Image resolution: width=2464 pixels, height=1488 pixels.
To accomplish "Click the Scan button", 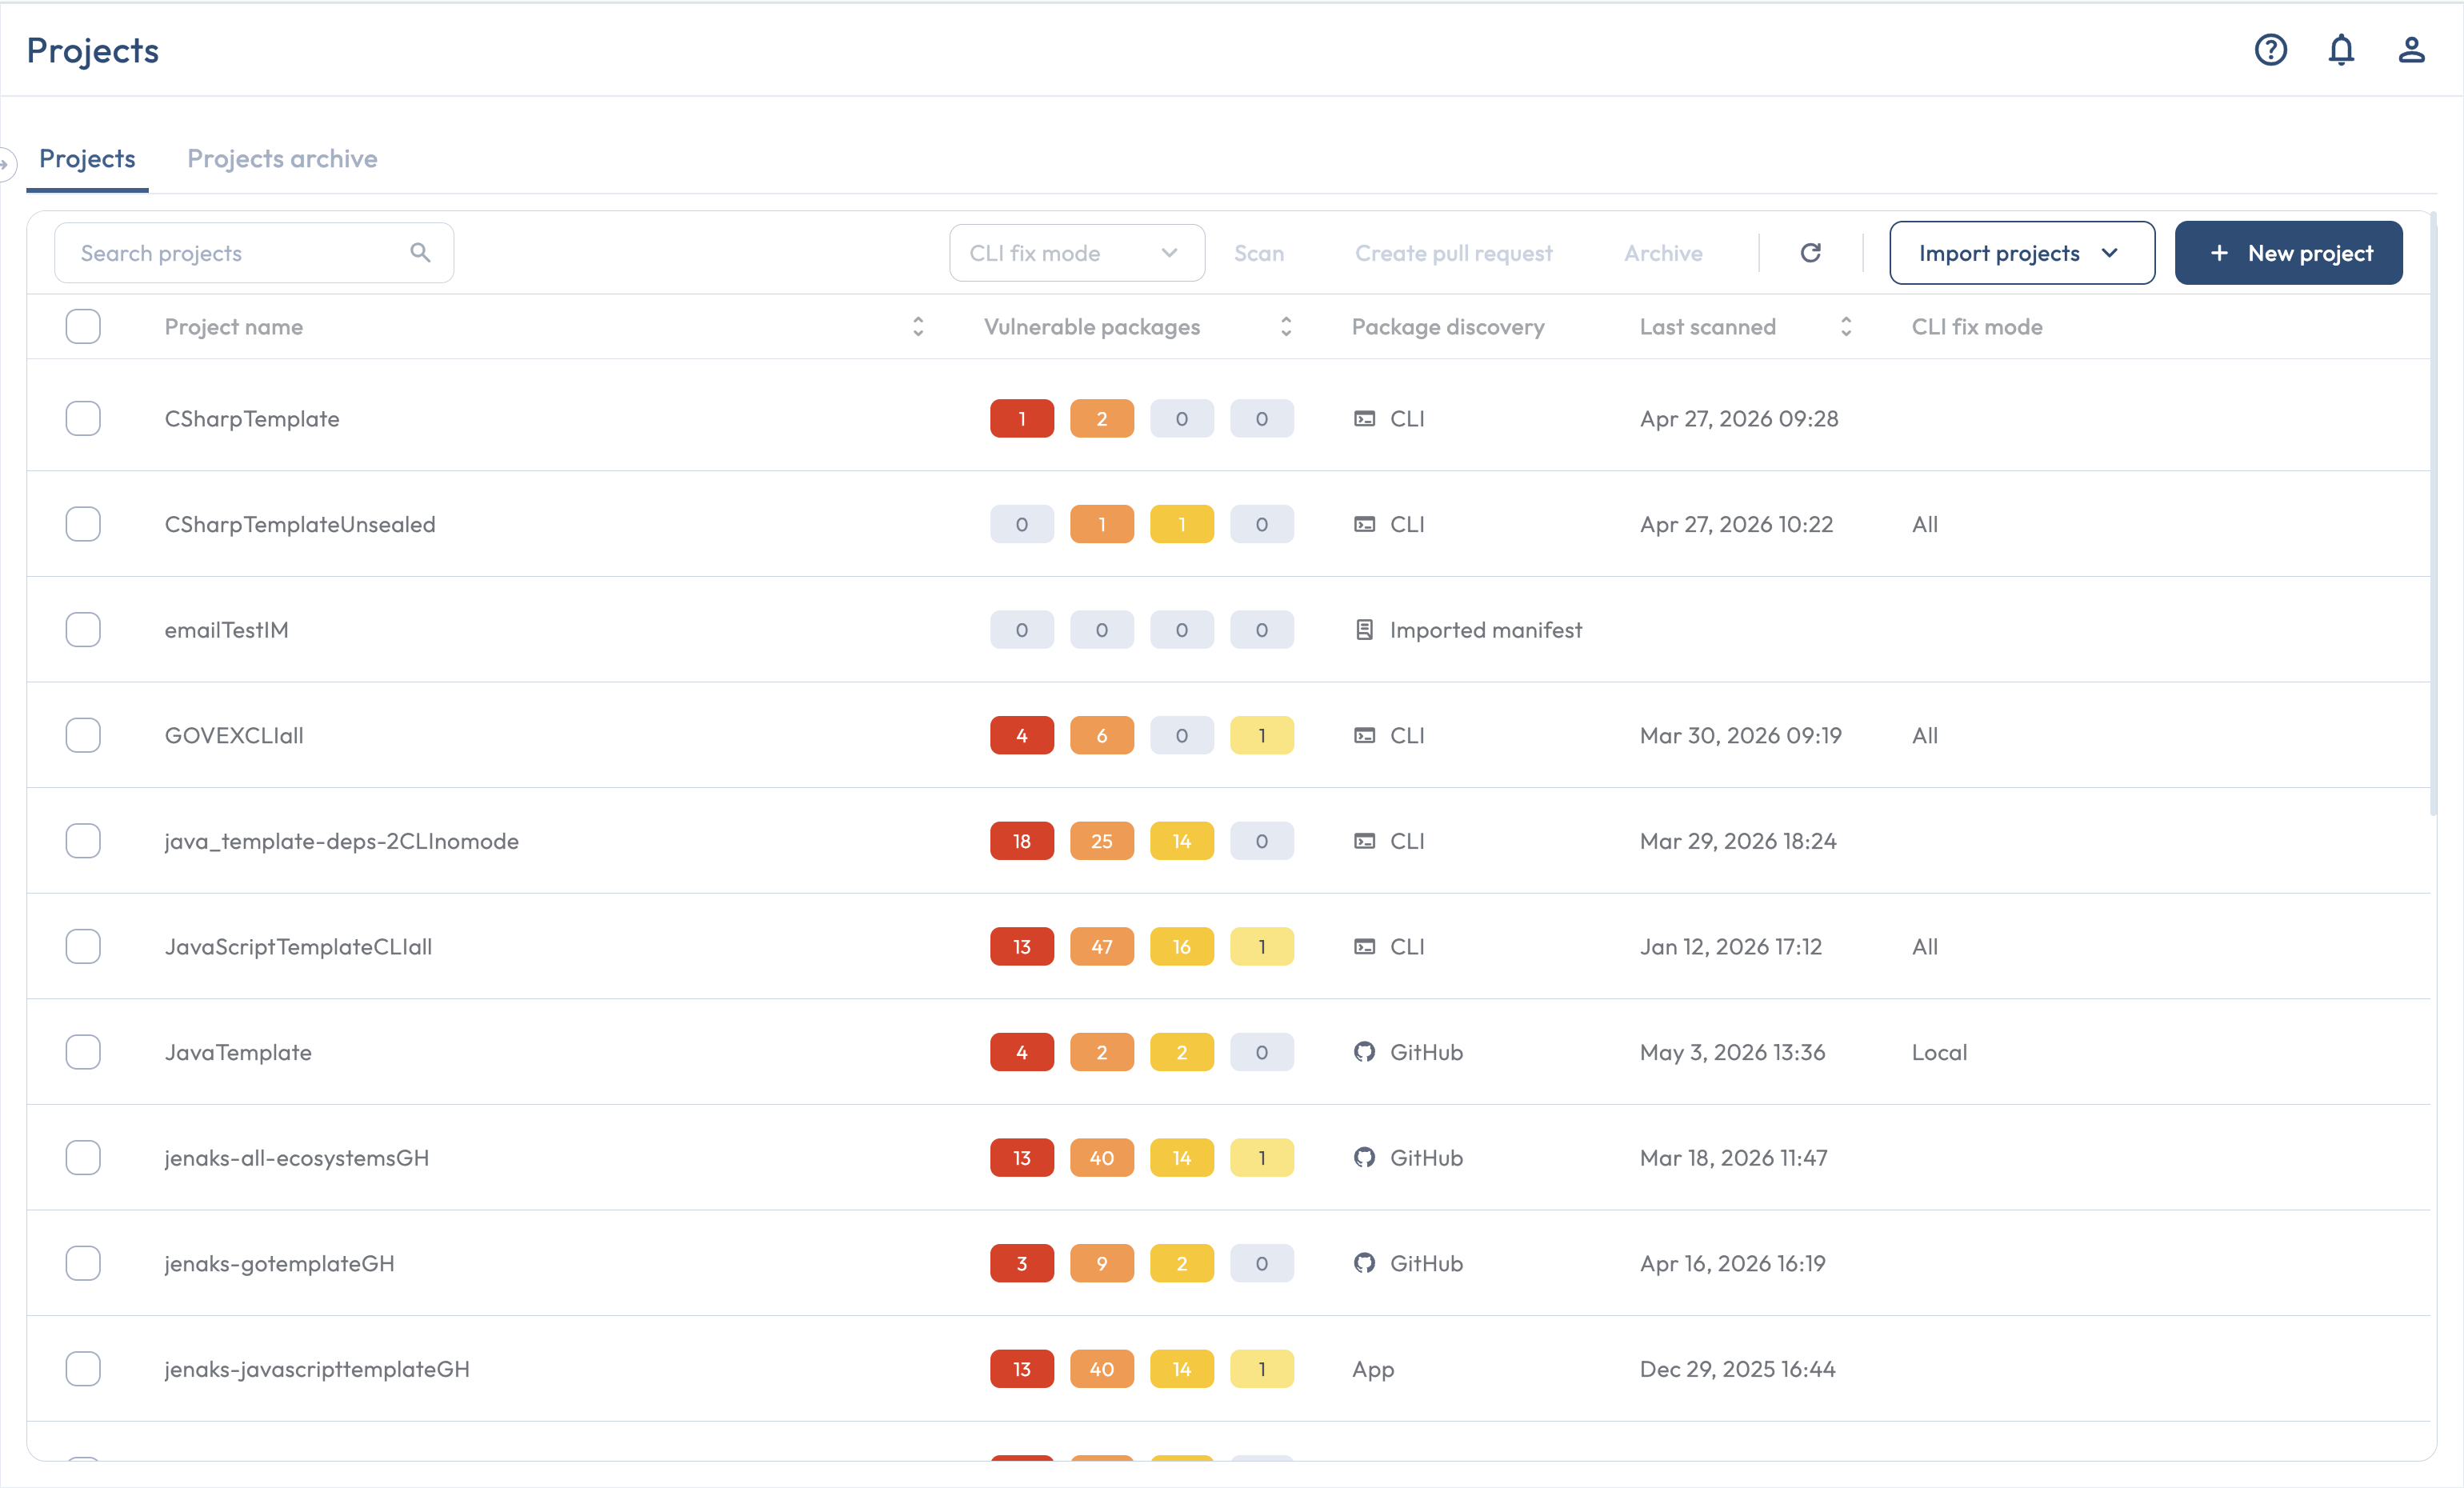I will point(1258,254).
